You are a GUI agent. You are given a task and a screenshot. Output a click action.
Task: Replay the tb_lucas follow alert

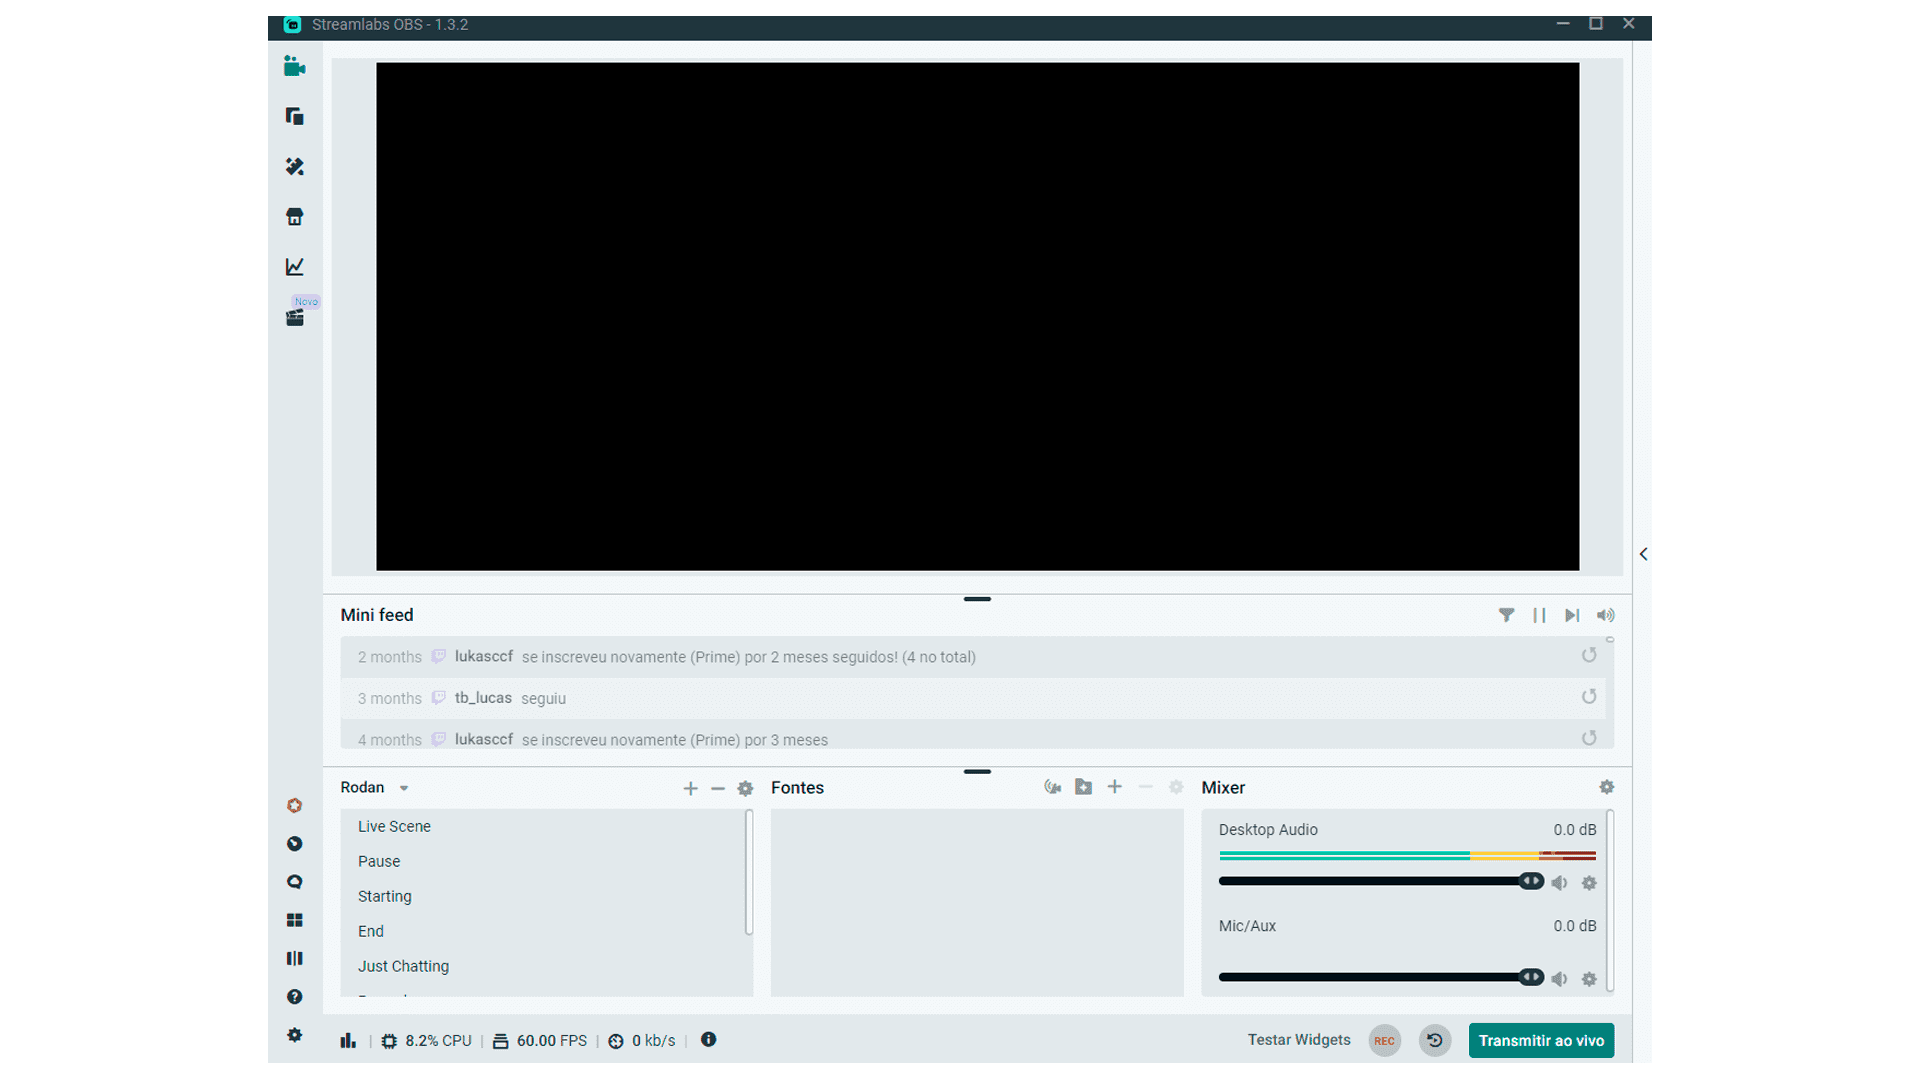pyautogui.click(x=1589, y=697)
